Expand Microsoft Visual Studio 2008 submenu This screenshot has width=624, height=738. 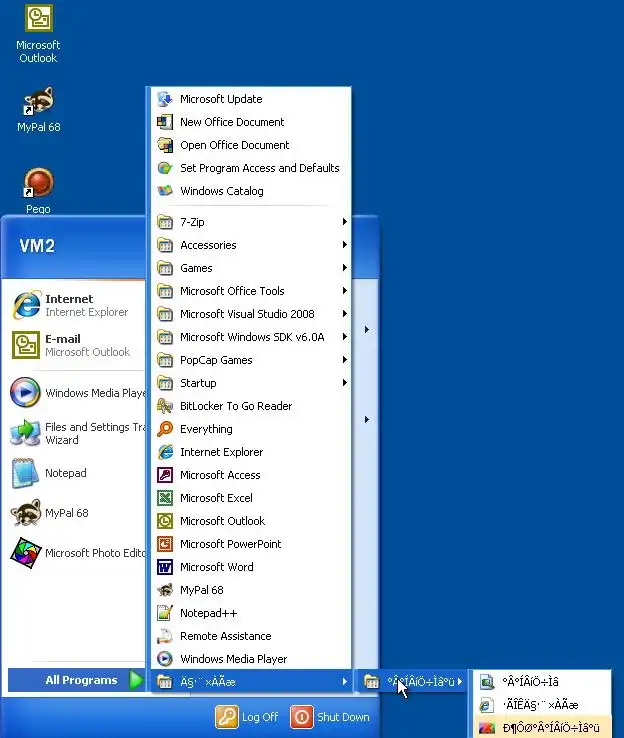(252, 314)
